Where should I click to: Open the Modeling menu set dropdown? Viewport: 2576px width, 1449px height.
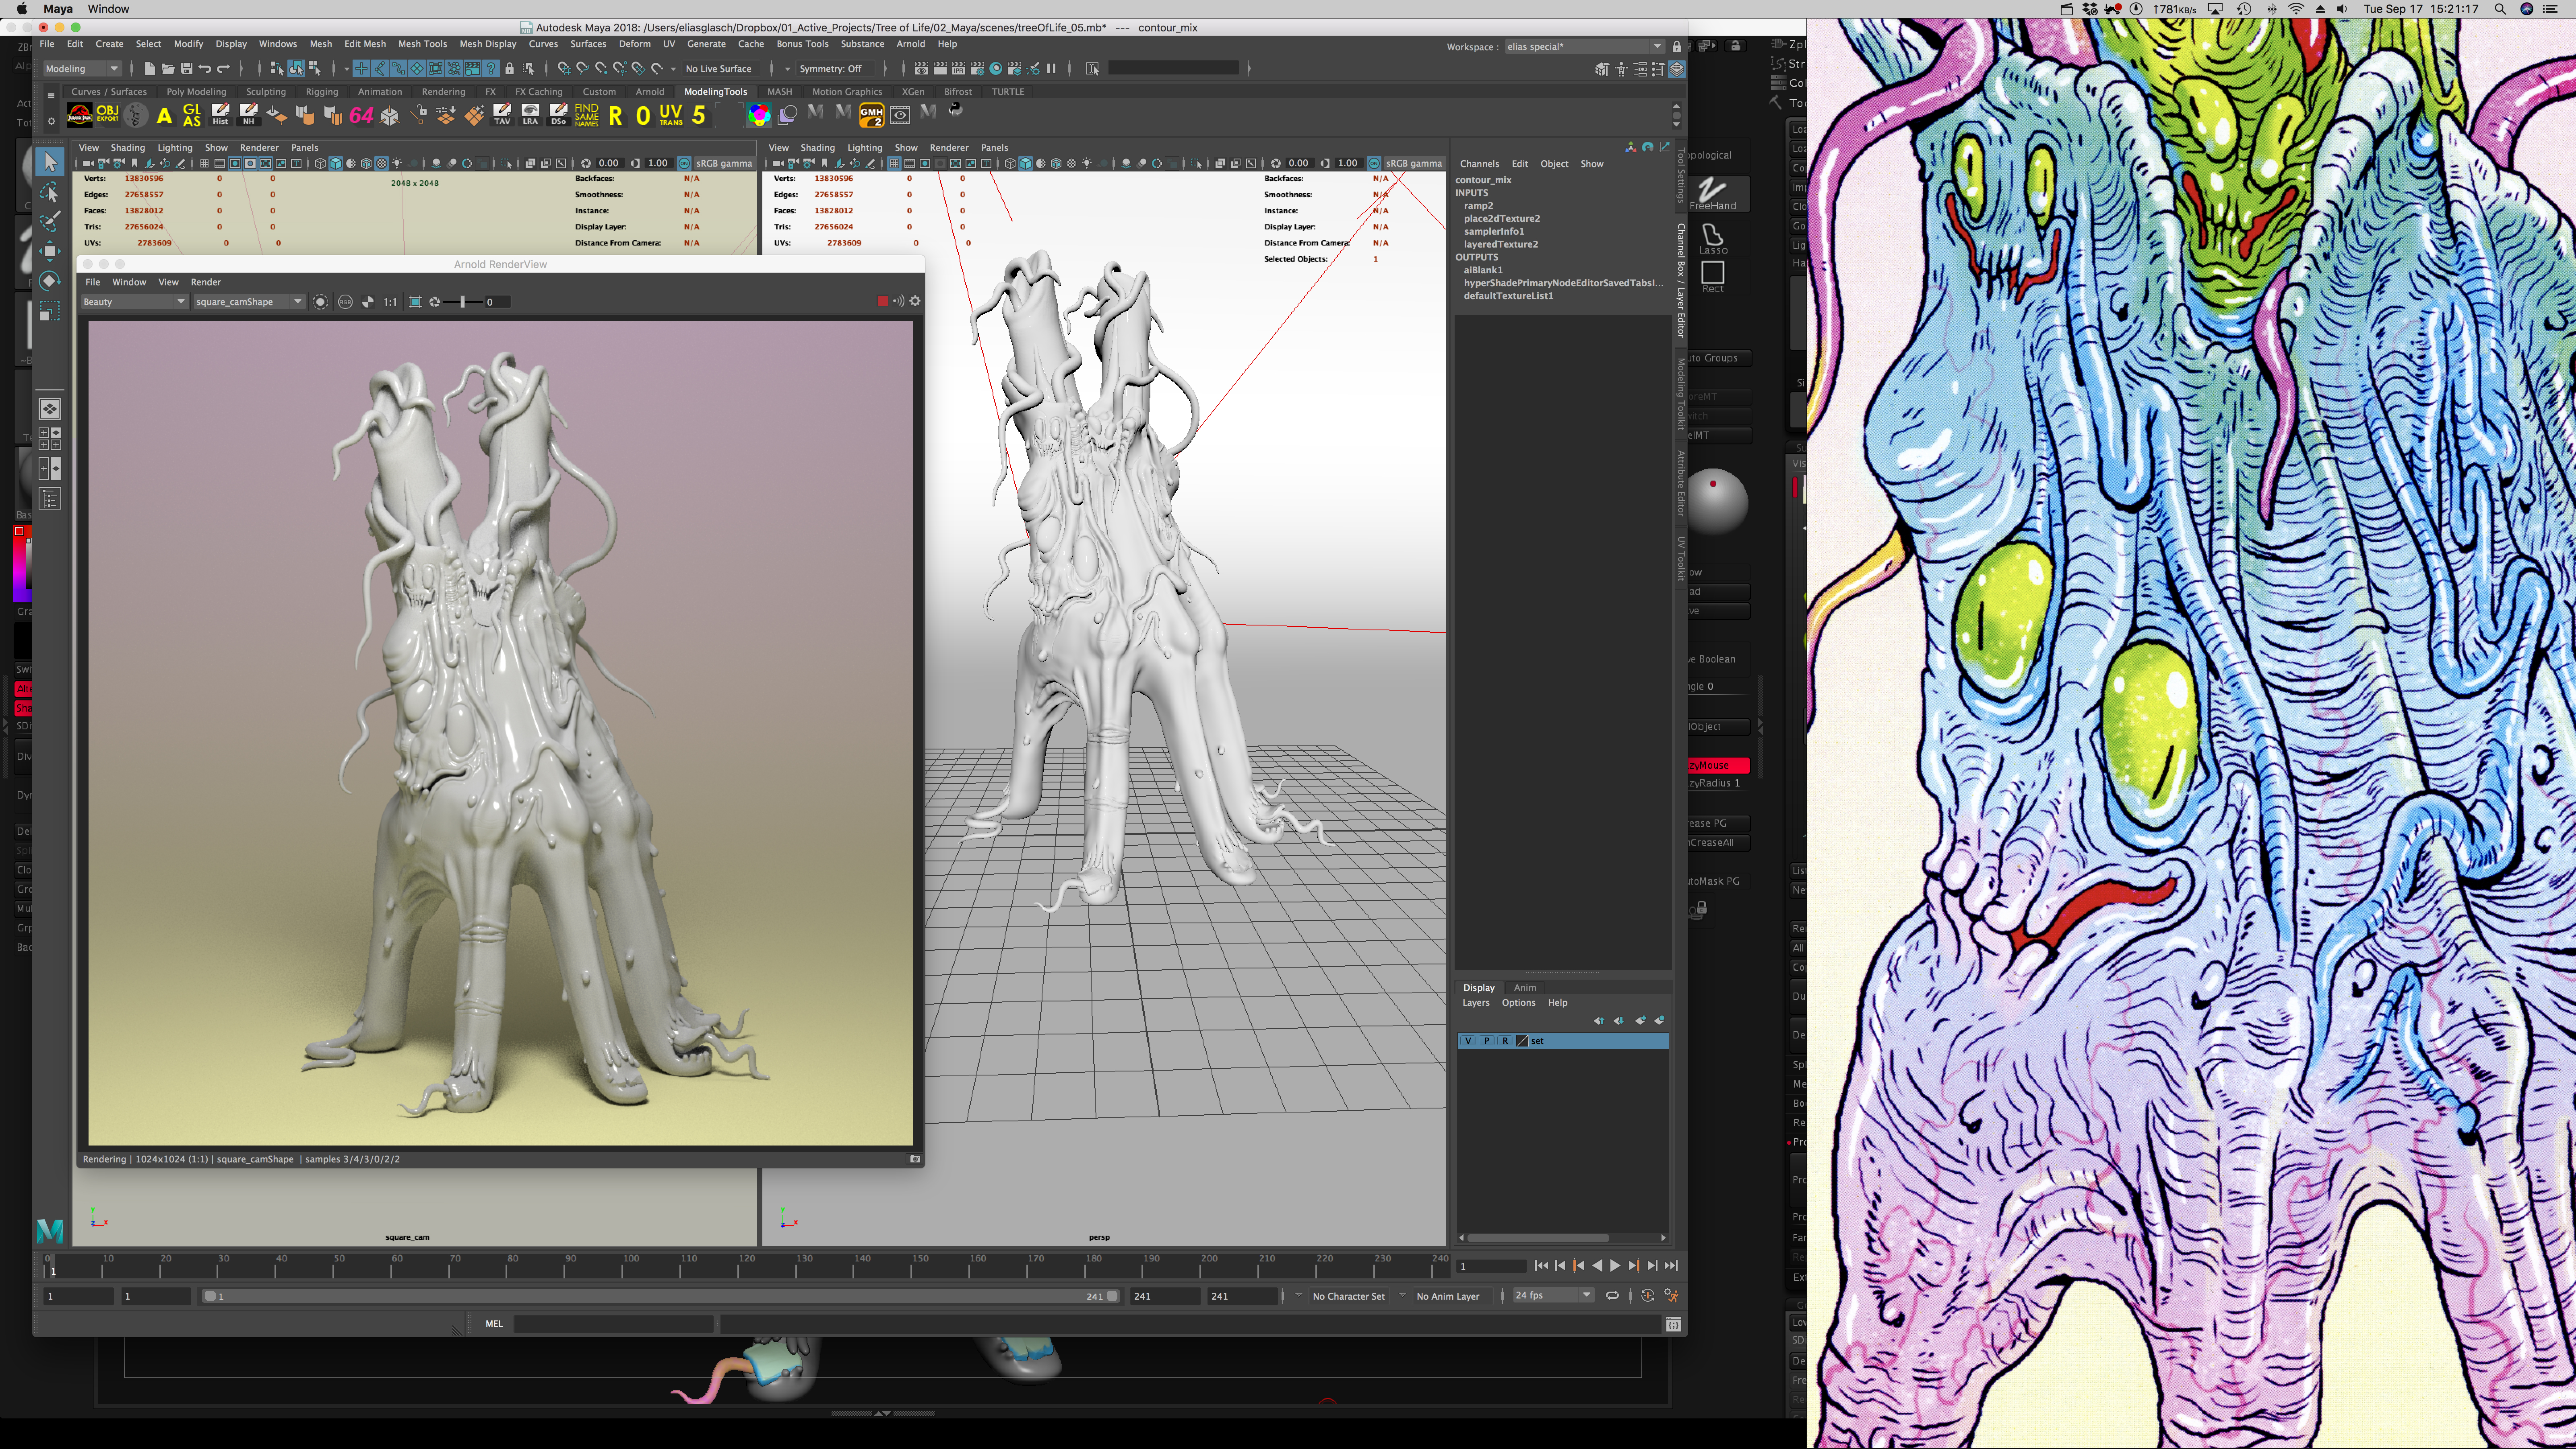(x=82, y=68)
